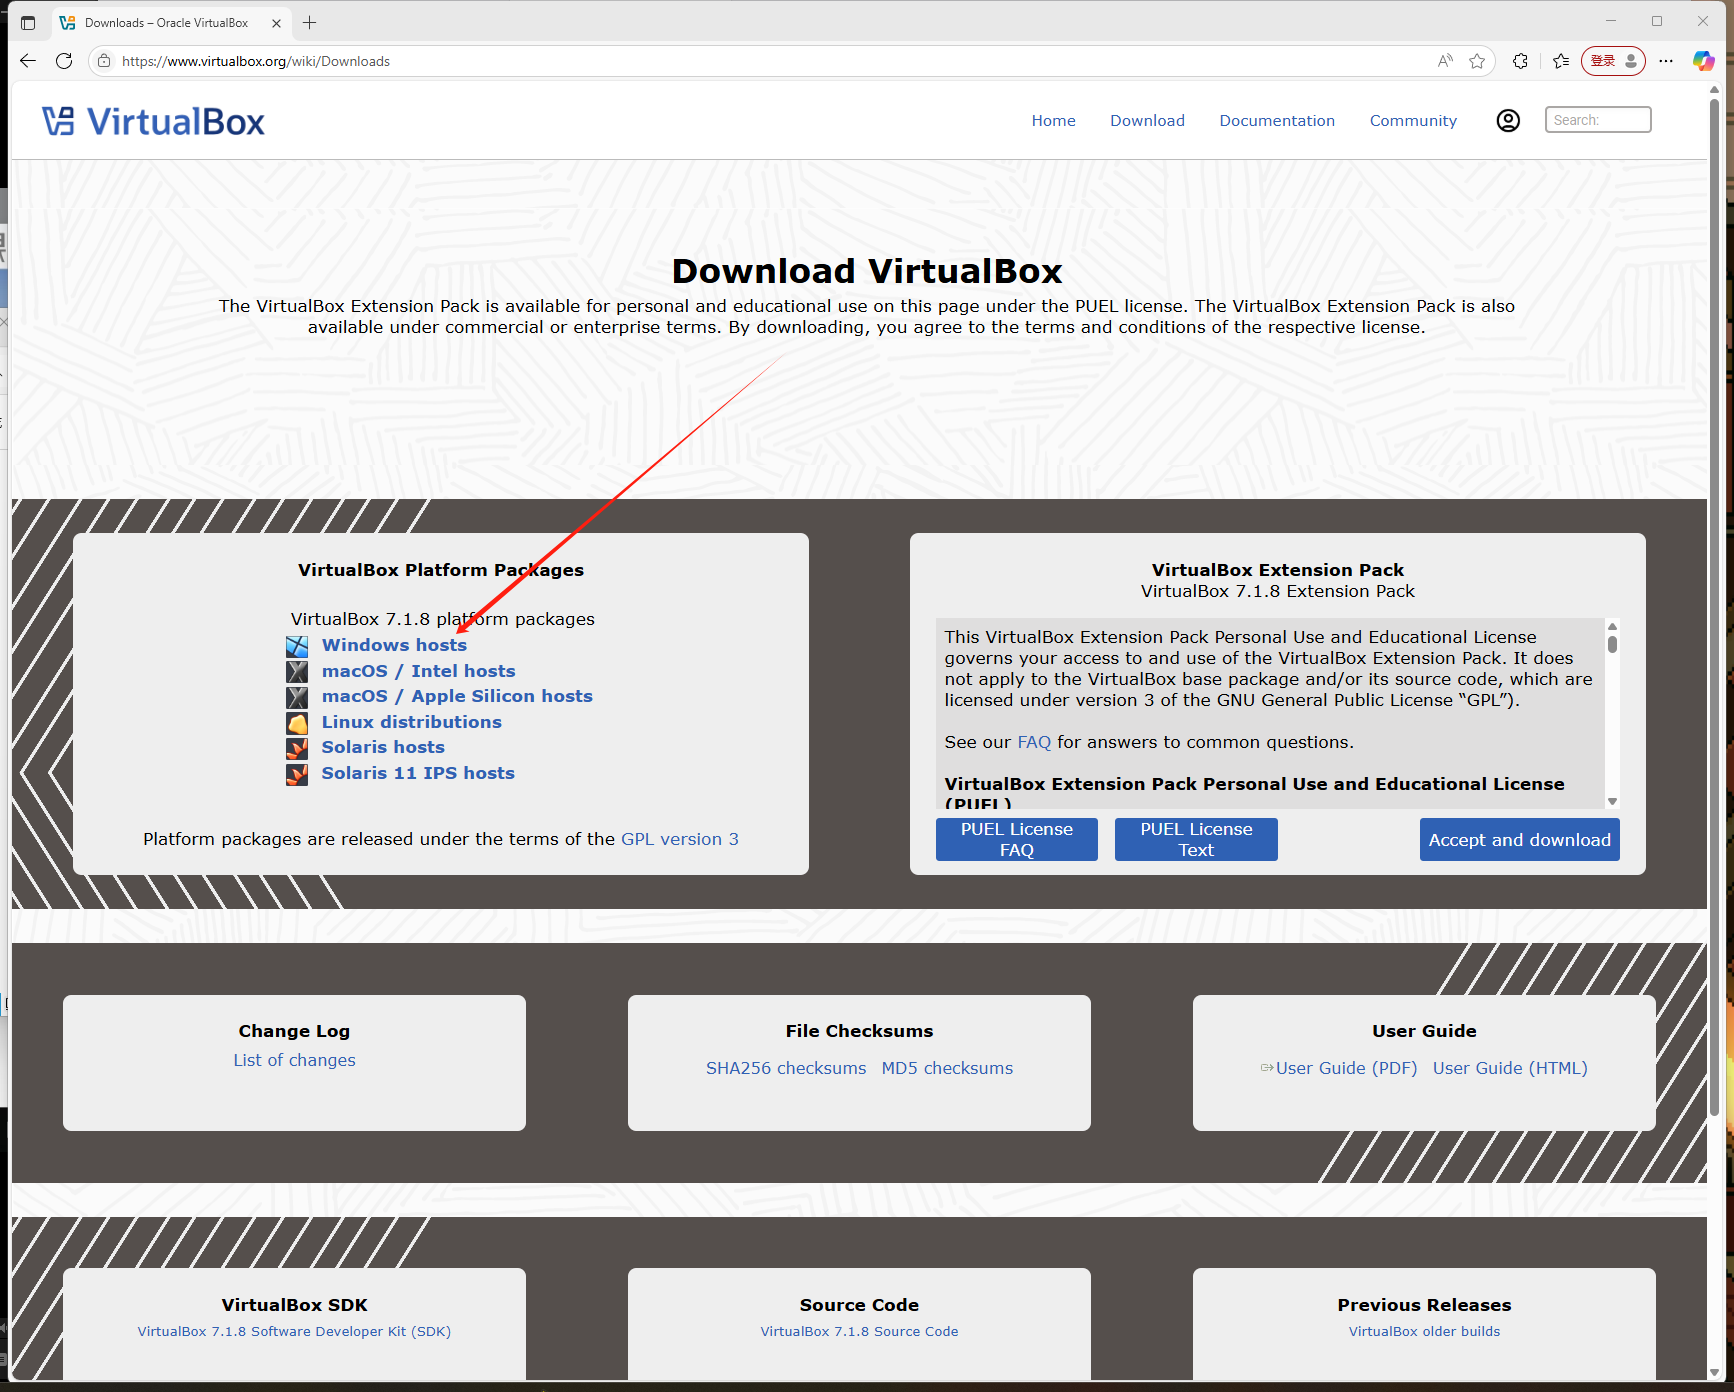Open User Guide (PDF) link
The width and height of the screenshot is (1734, 1392).
1346,1069
